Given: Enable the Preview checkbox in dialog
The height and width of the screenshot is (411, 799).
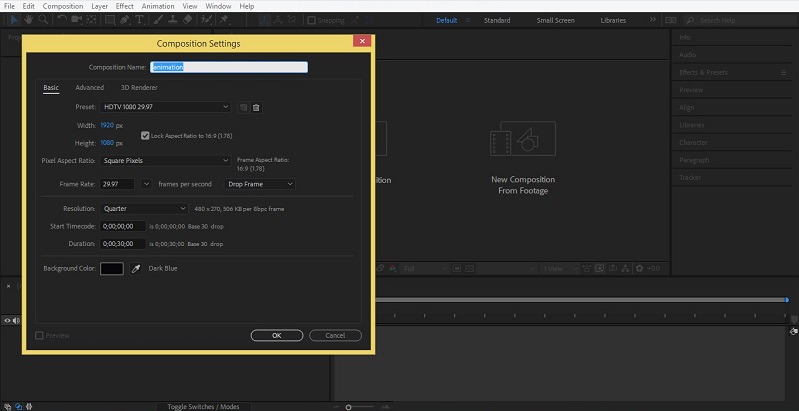Looking at the screenshot, I should (x=39, y=336).
